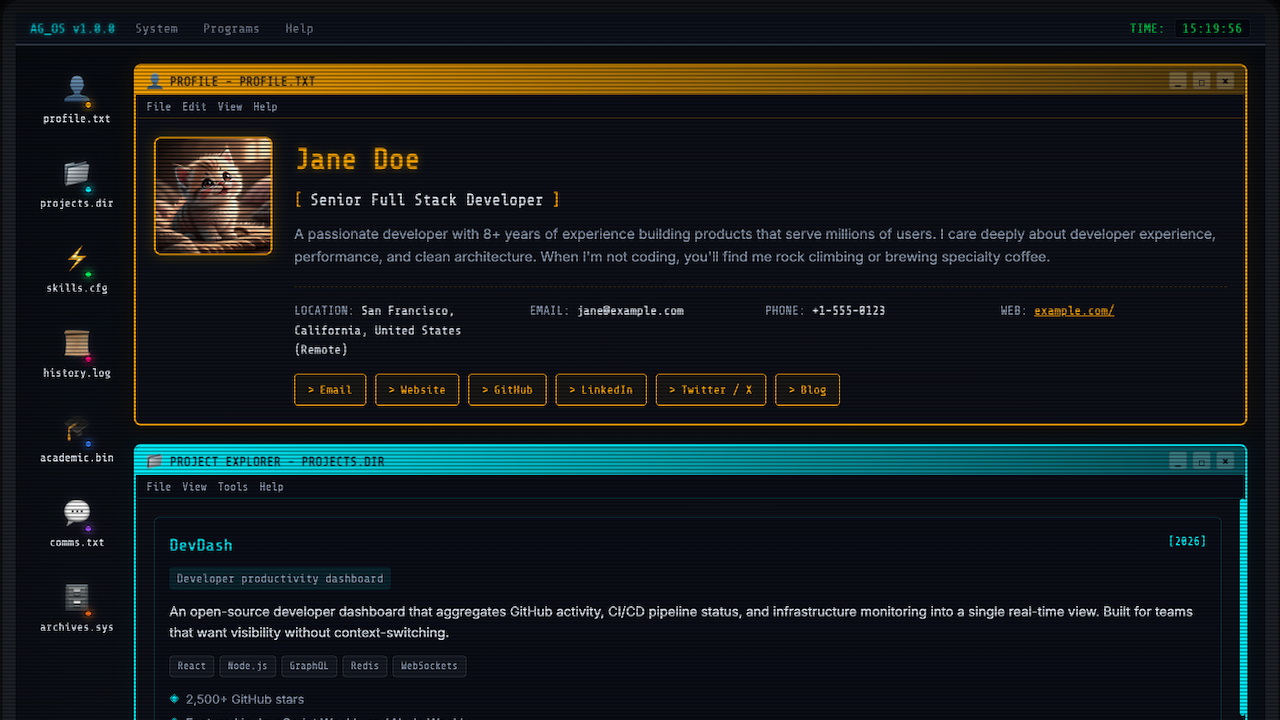Open the projects.dir folder icon
This screenshot has width=1280, height=720.
click(77, 185)
